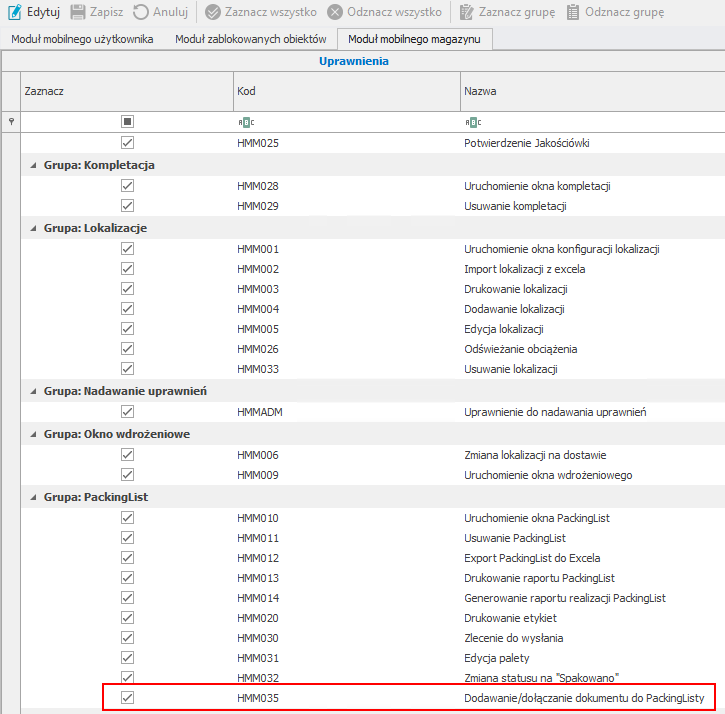Click the Anuluj undo arrow icon
This screenshot has height=714, width=725.
coord(141,13)
